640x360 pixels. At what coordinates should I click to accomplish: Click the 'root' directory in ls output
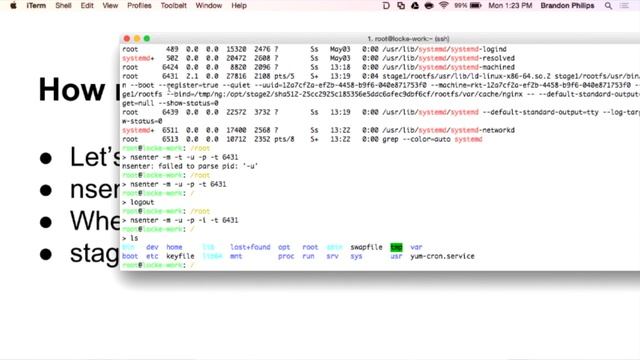coord(310,247)
